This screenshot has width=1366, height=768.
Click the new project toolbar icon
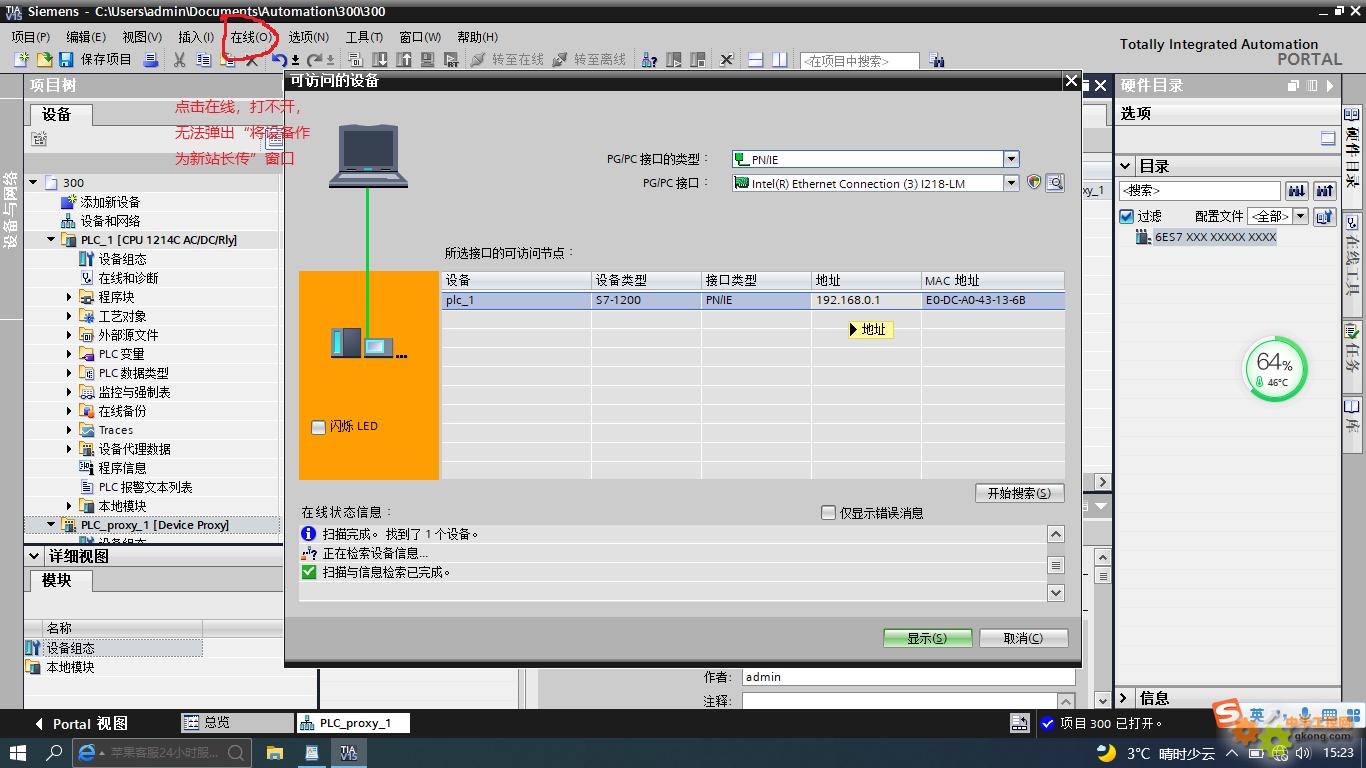(21, 60)
